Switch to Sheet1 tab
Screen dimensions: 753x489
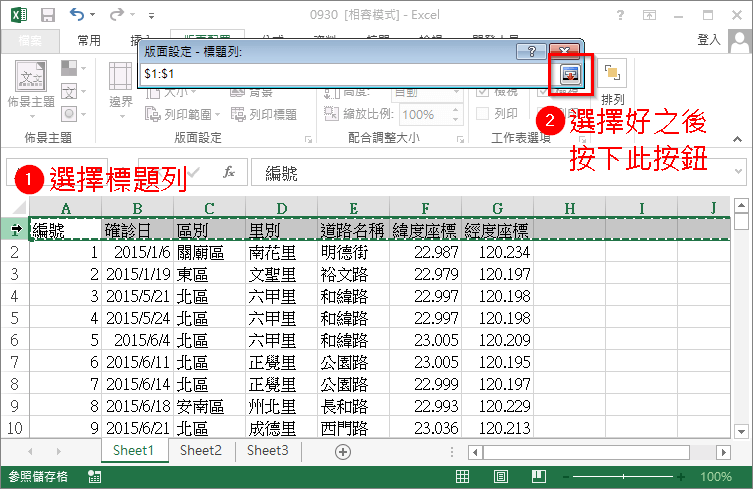pyautogui.click(x=134, y=451)
